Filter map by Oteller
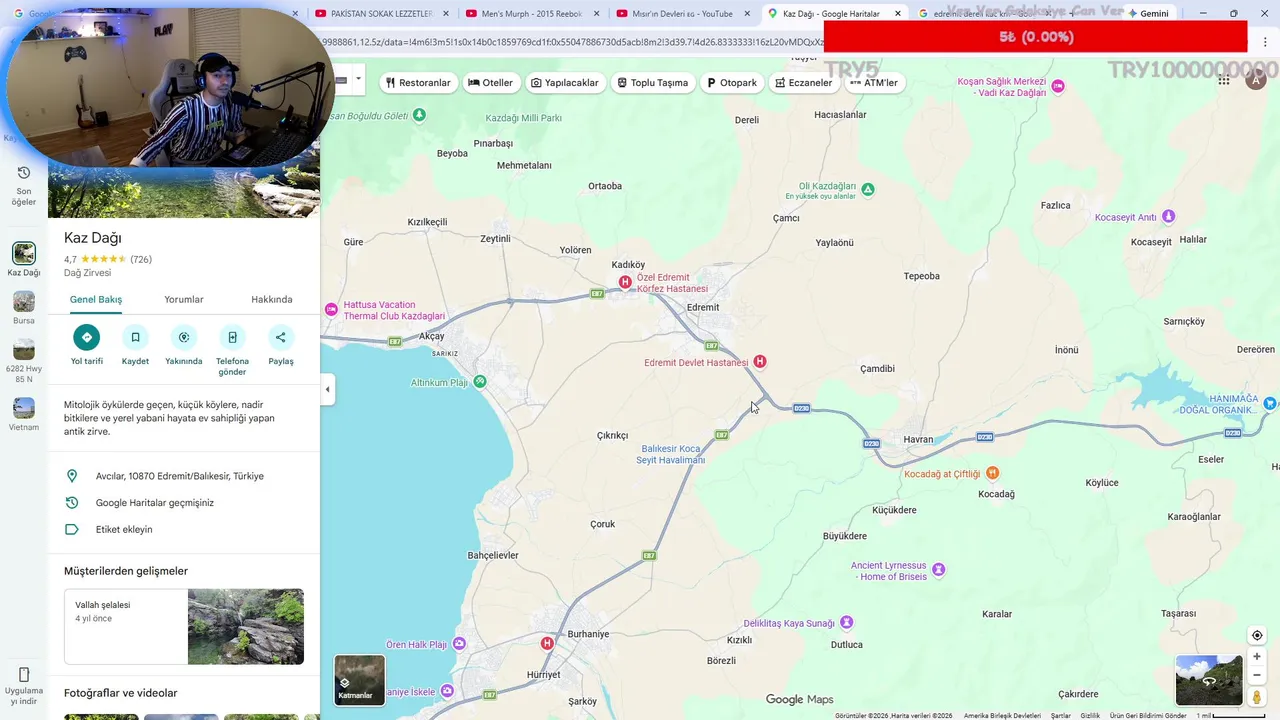 [490, 82]
